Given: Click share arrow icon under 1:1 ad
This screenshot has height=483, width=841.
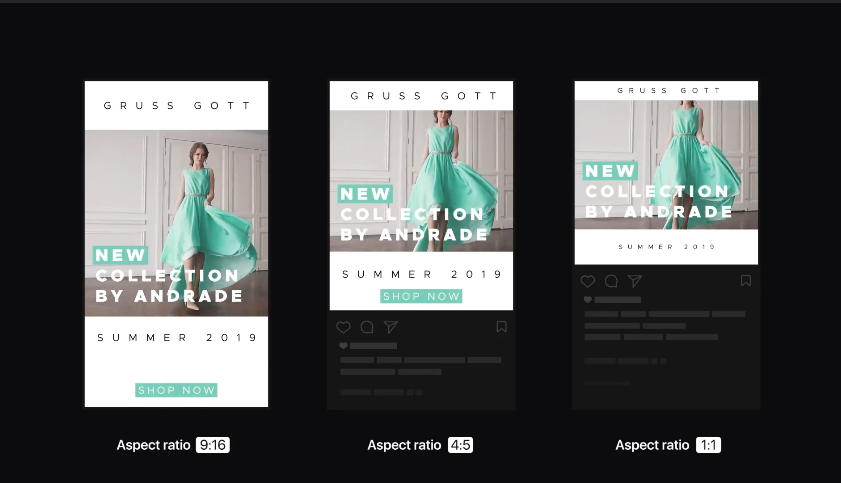Looking at the screenshot, I should [x=635, y=281].
